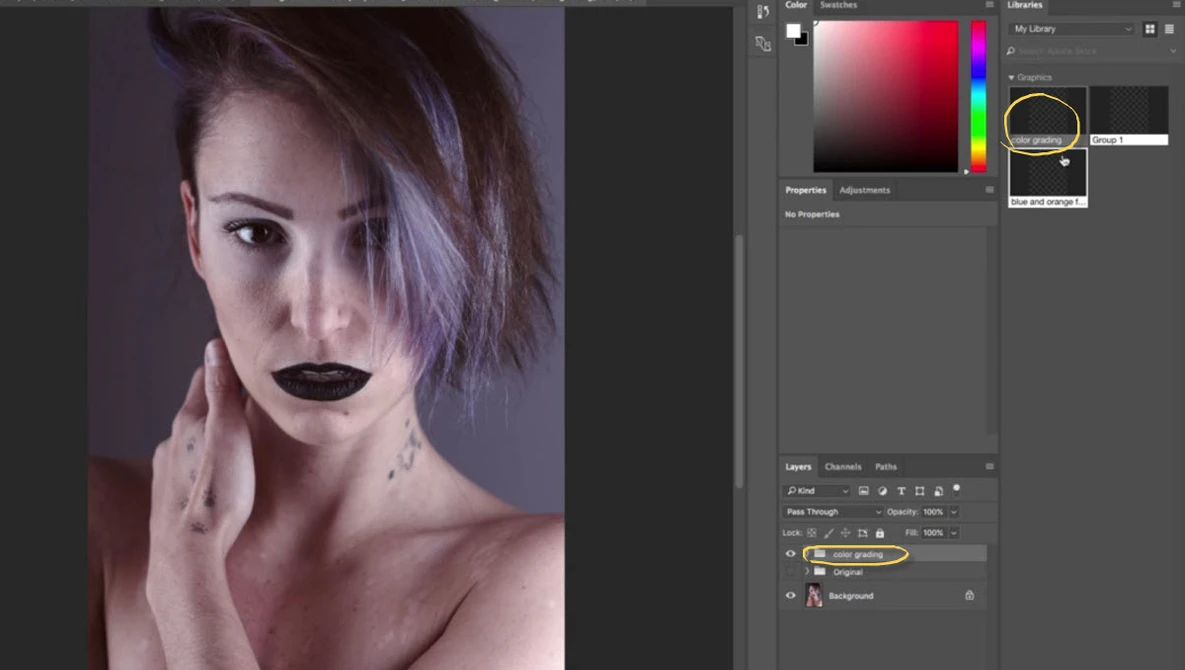Show the Original group
Viewport: 1185px width, 670px height.
point(791,572)
